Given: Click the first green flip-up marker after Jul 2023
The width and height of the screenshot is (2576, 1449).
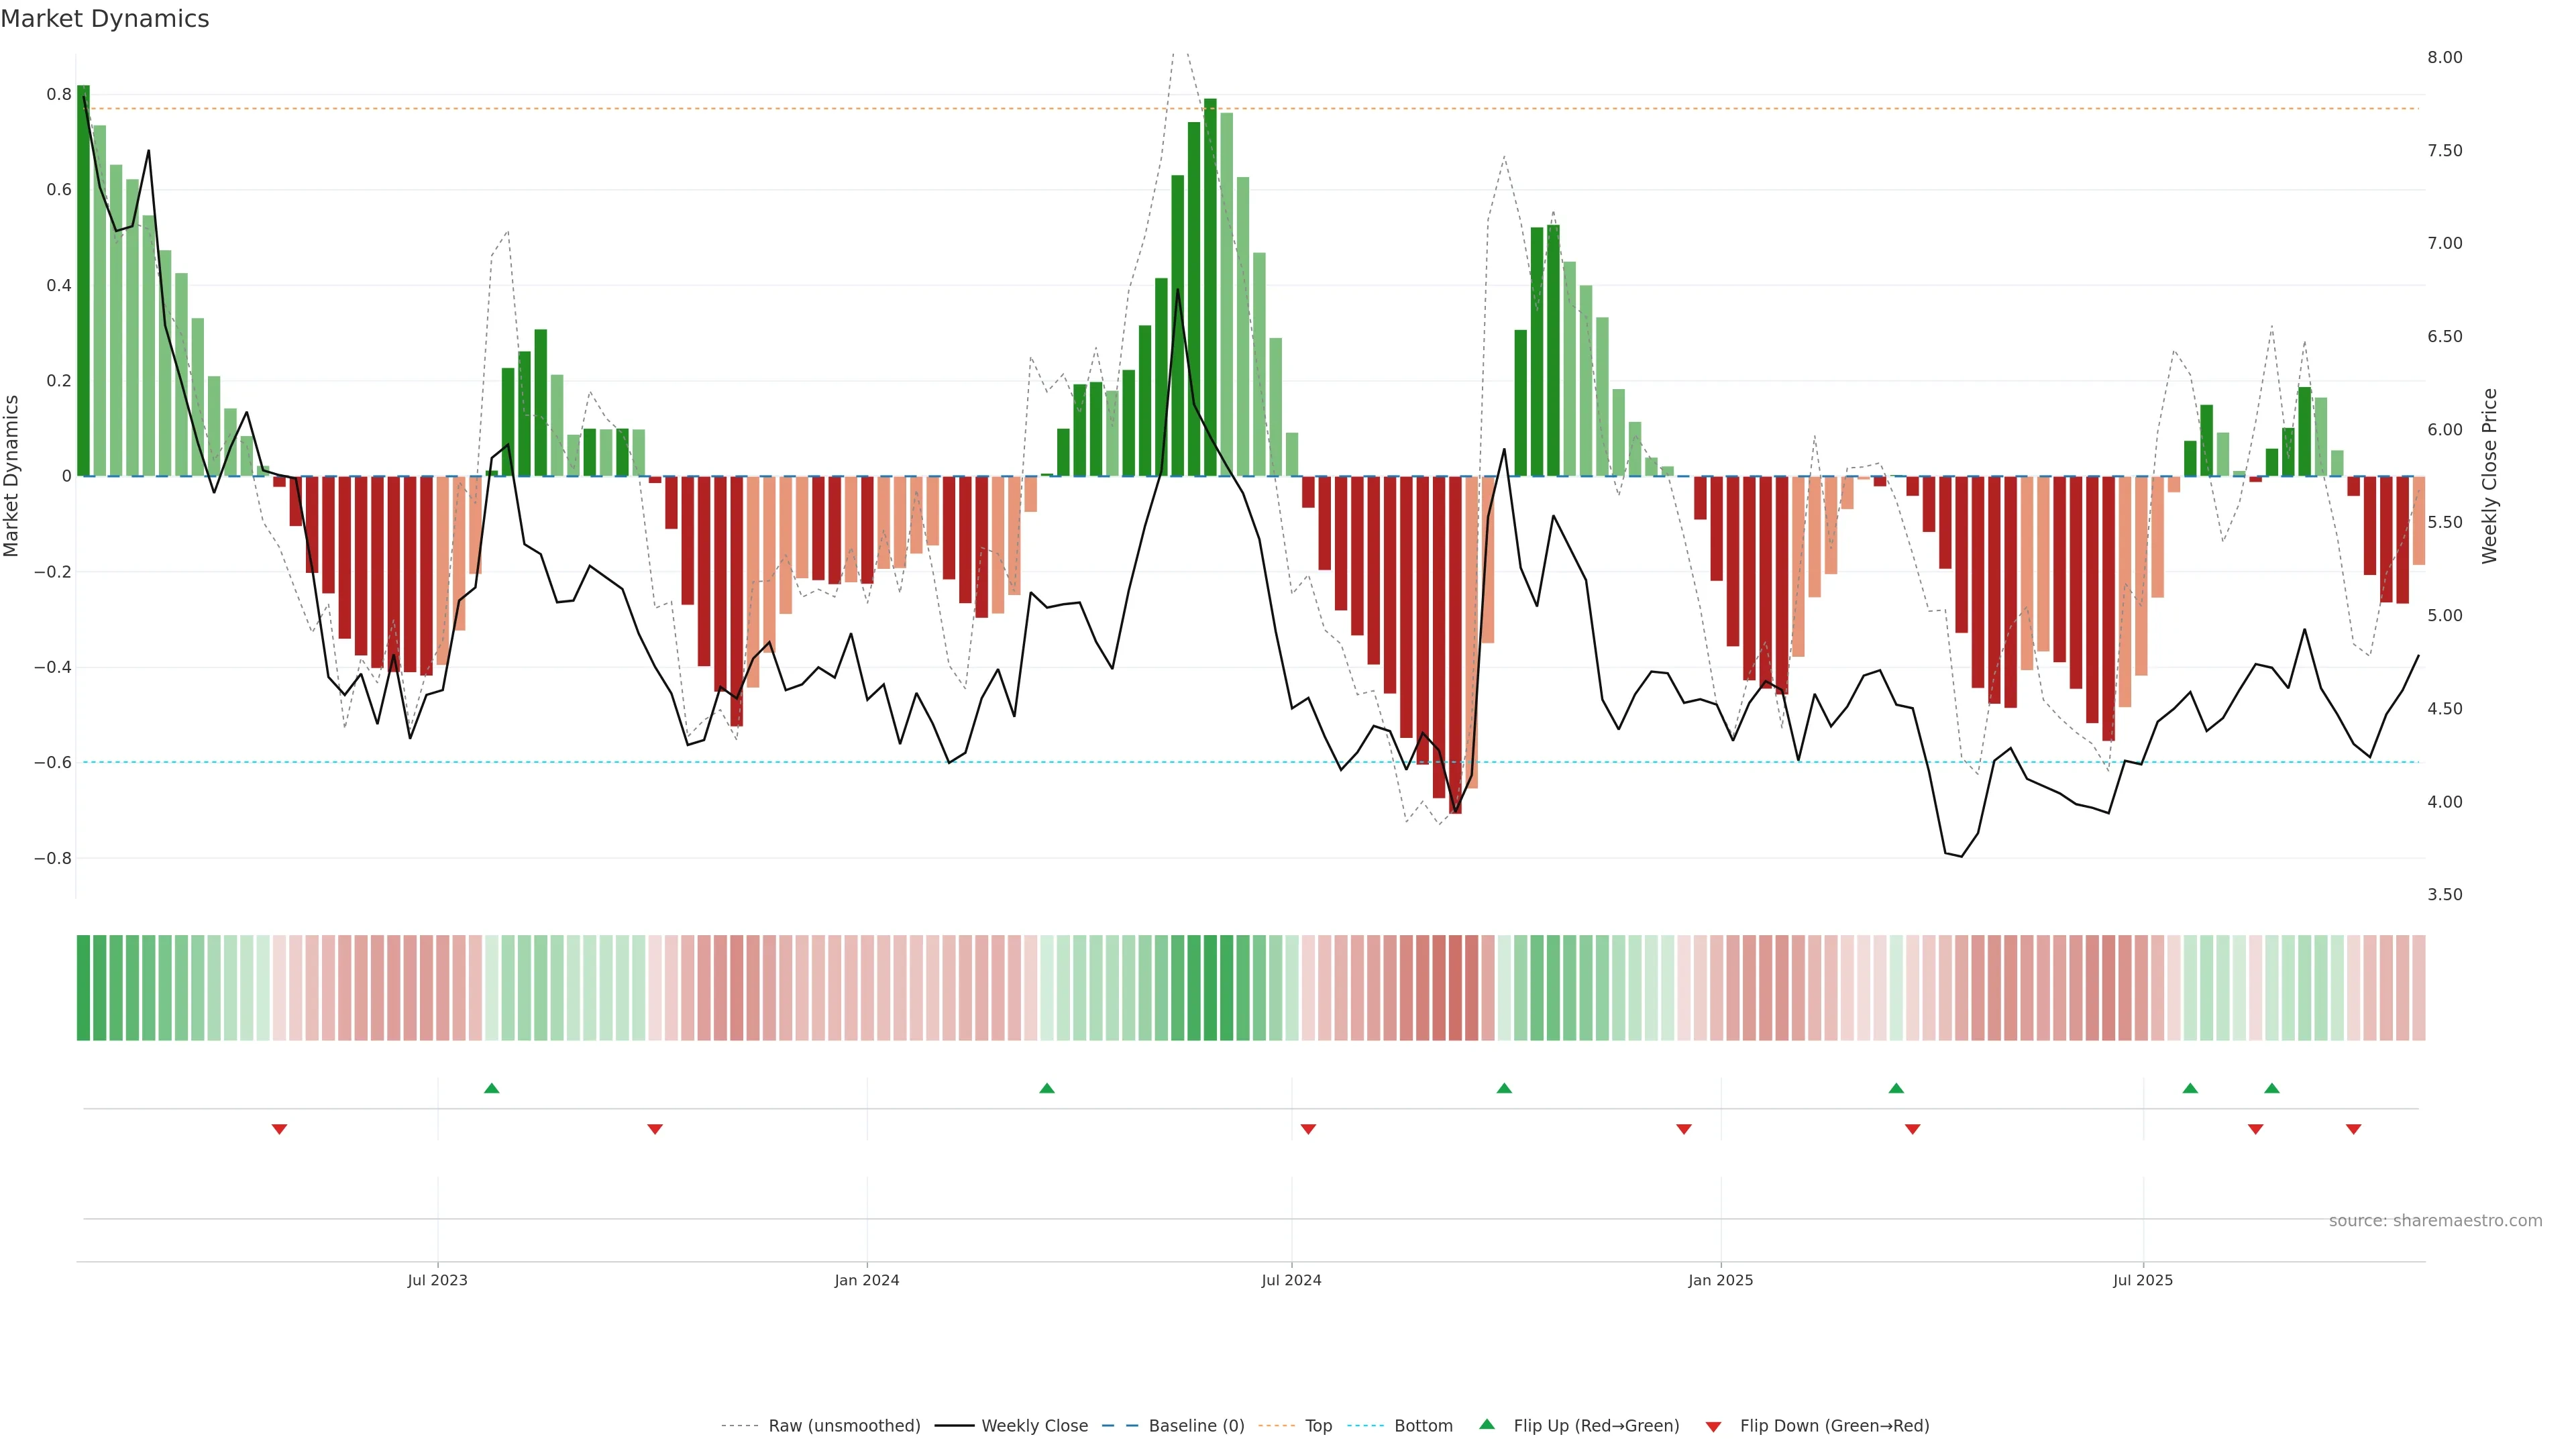Looking at the screenshot, I should [491, 1088].
